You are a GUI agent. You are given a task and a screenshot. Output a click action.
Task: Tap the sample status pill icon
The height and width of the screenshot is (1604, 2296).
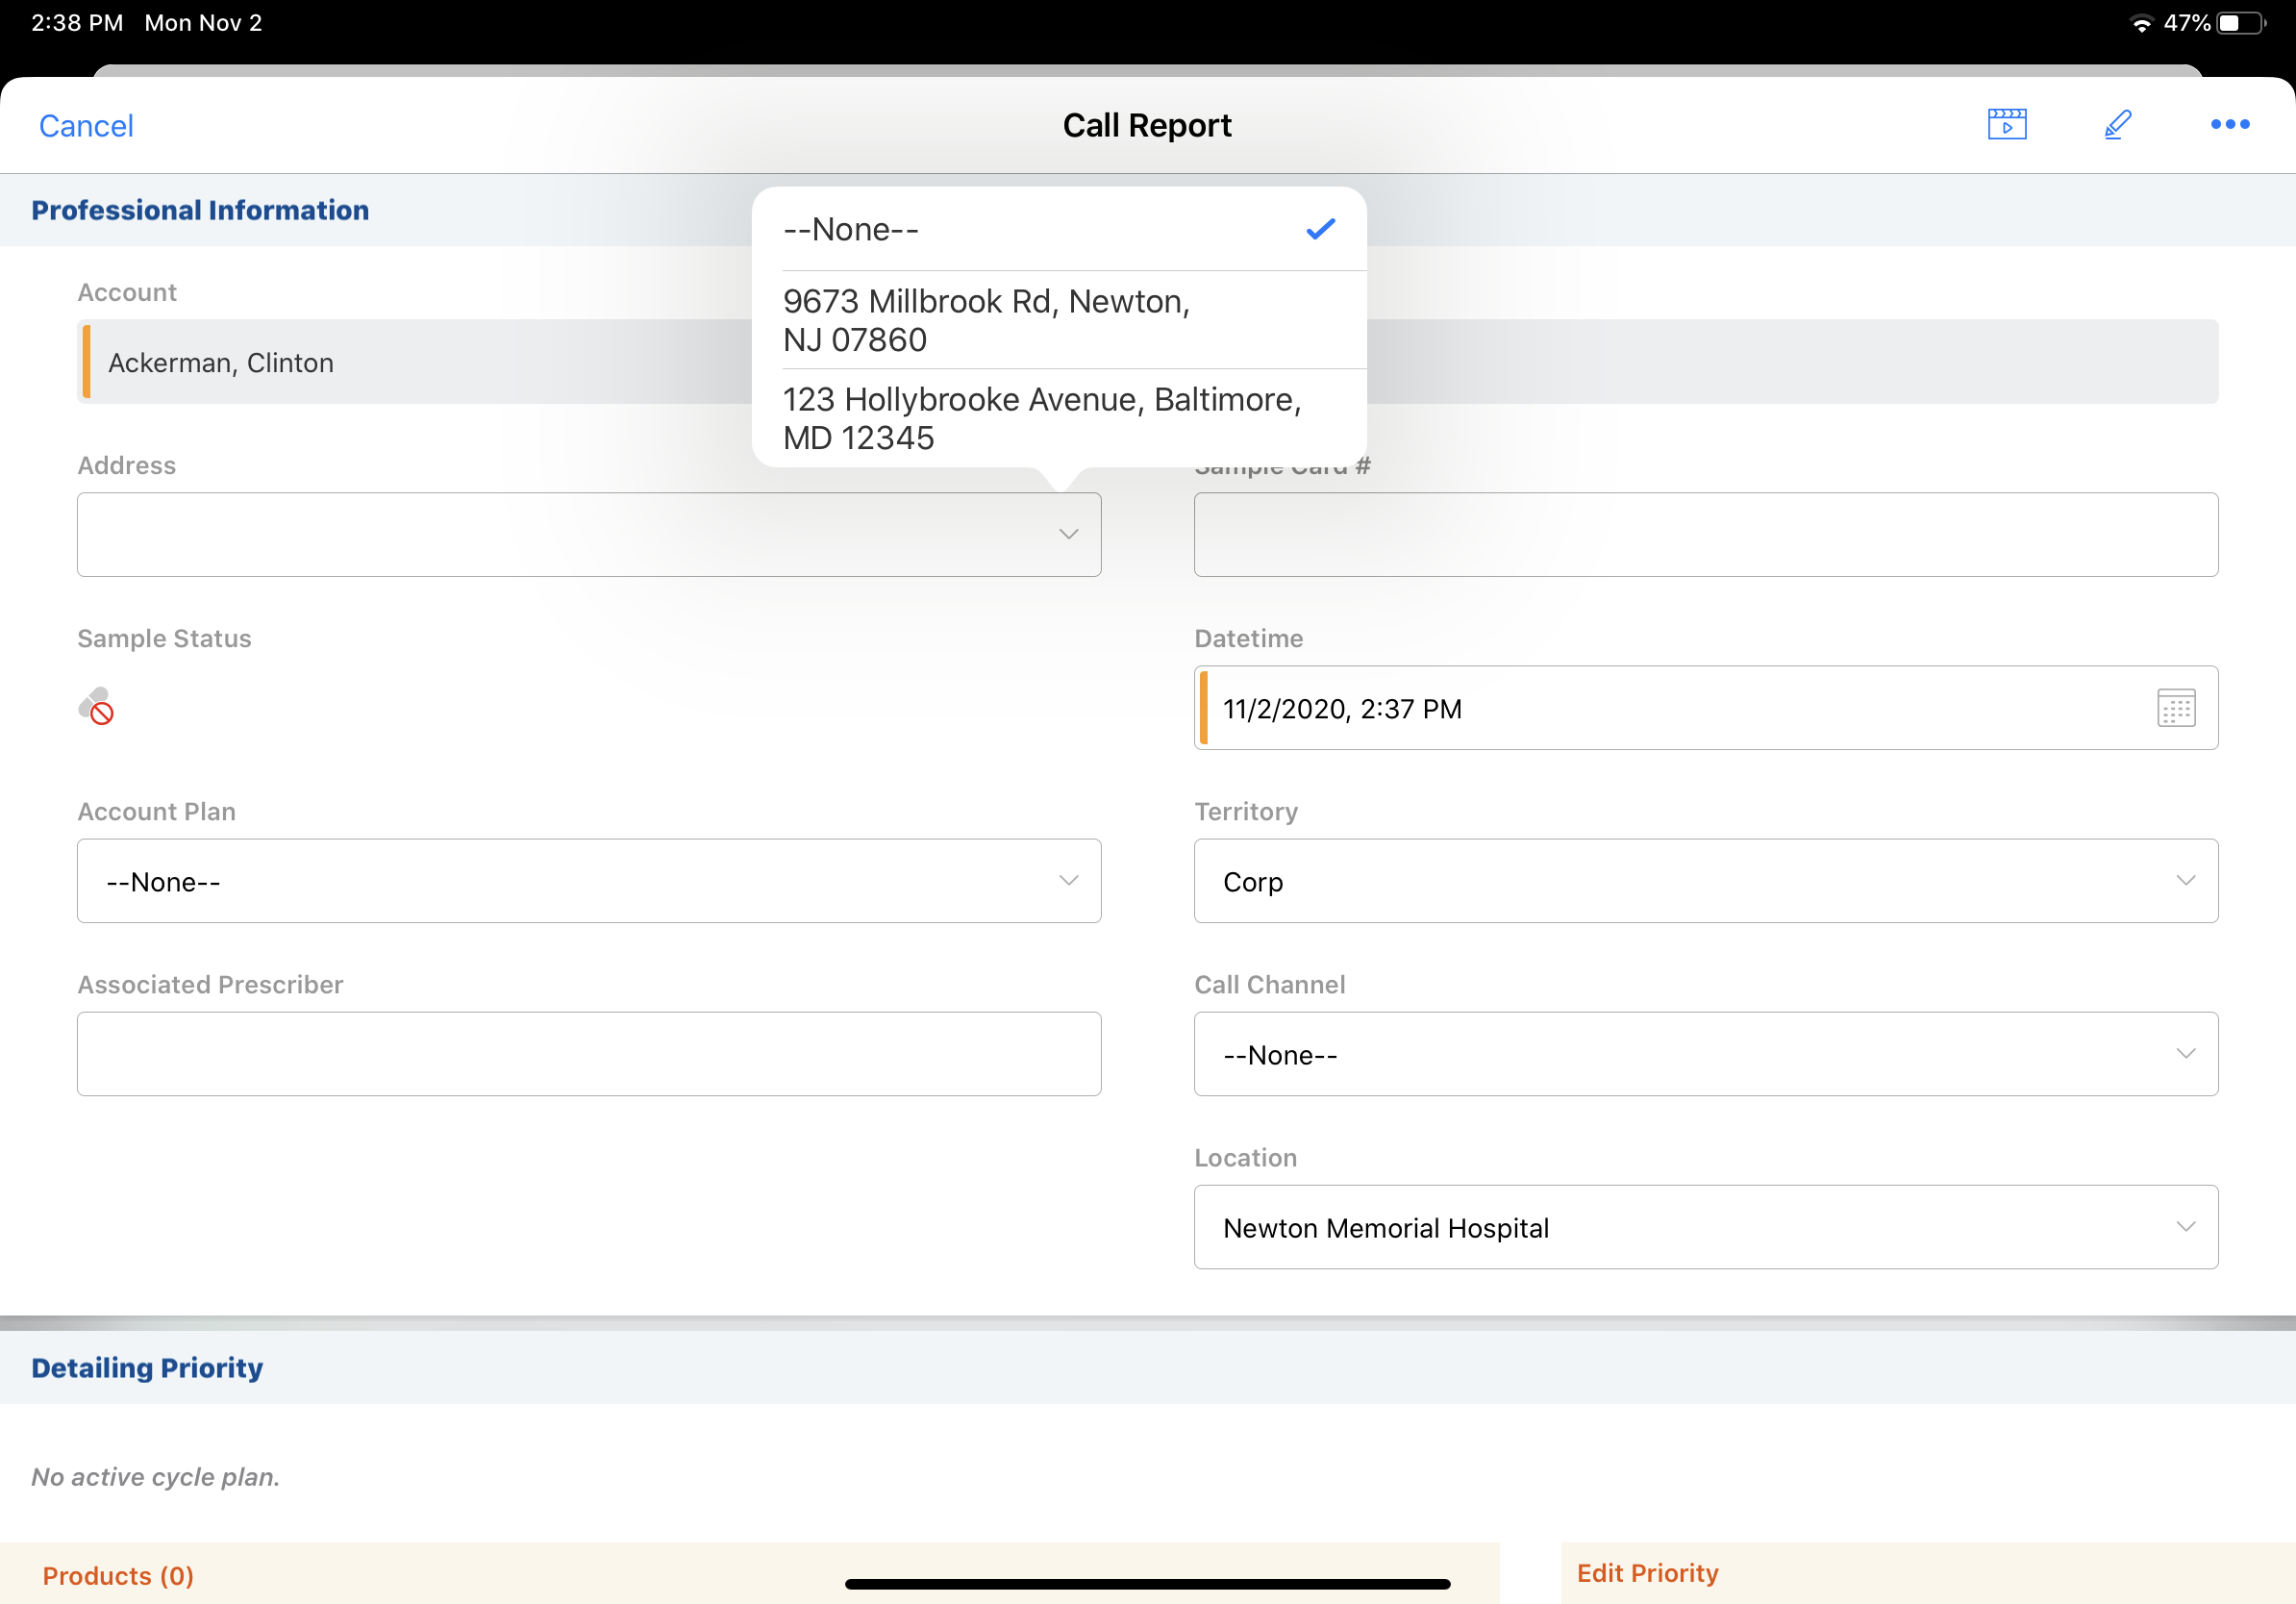click(x=96, y=706)
